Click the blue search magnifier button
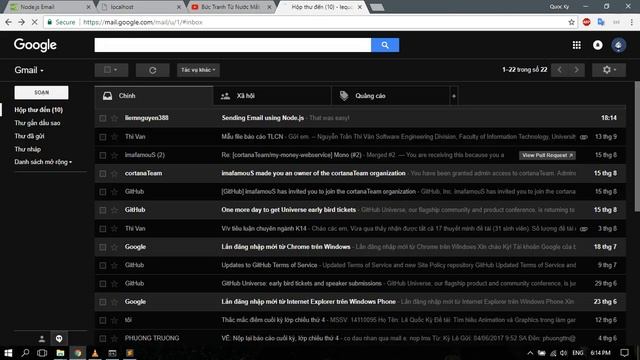The height and width of the screenshot is (360, 640). tap(385, 45)
